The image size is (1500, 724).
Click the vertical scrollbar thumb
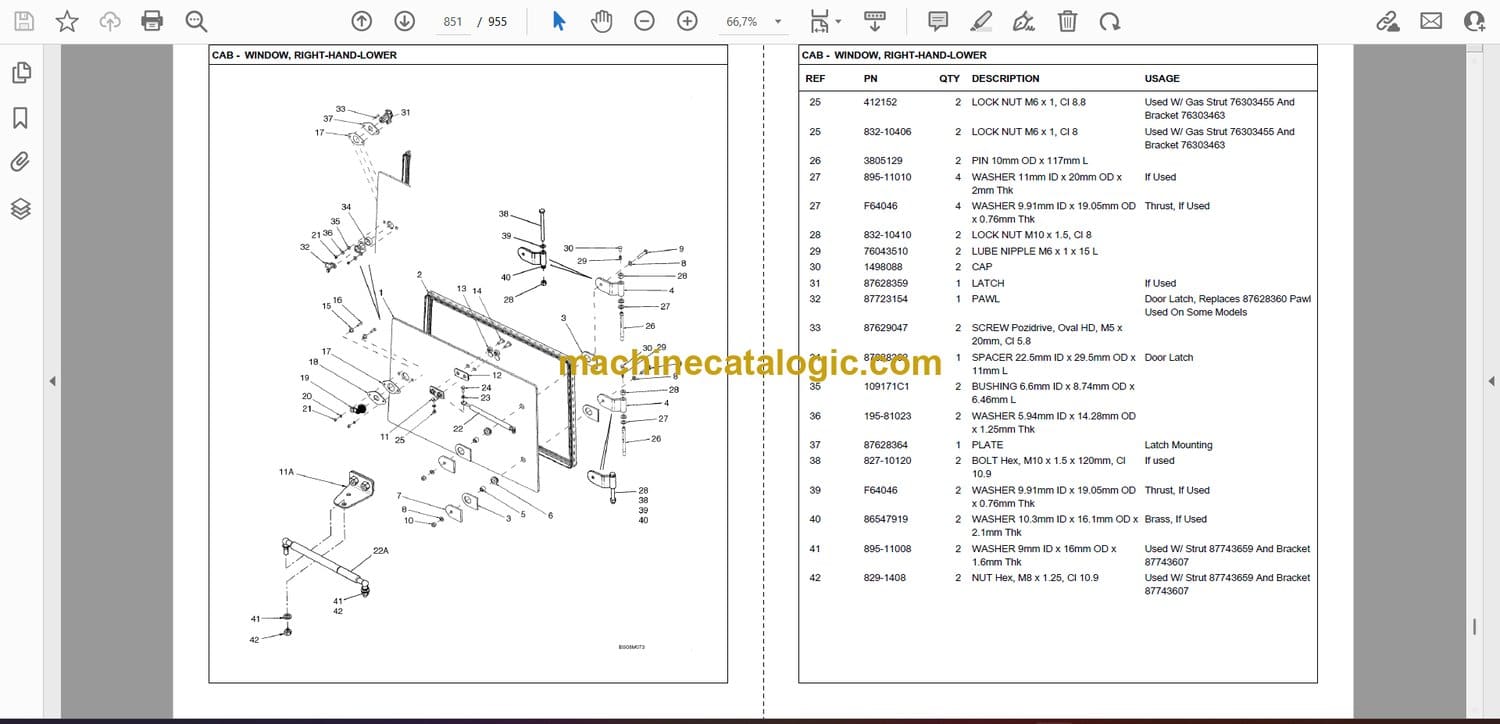[1475, 626]
